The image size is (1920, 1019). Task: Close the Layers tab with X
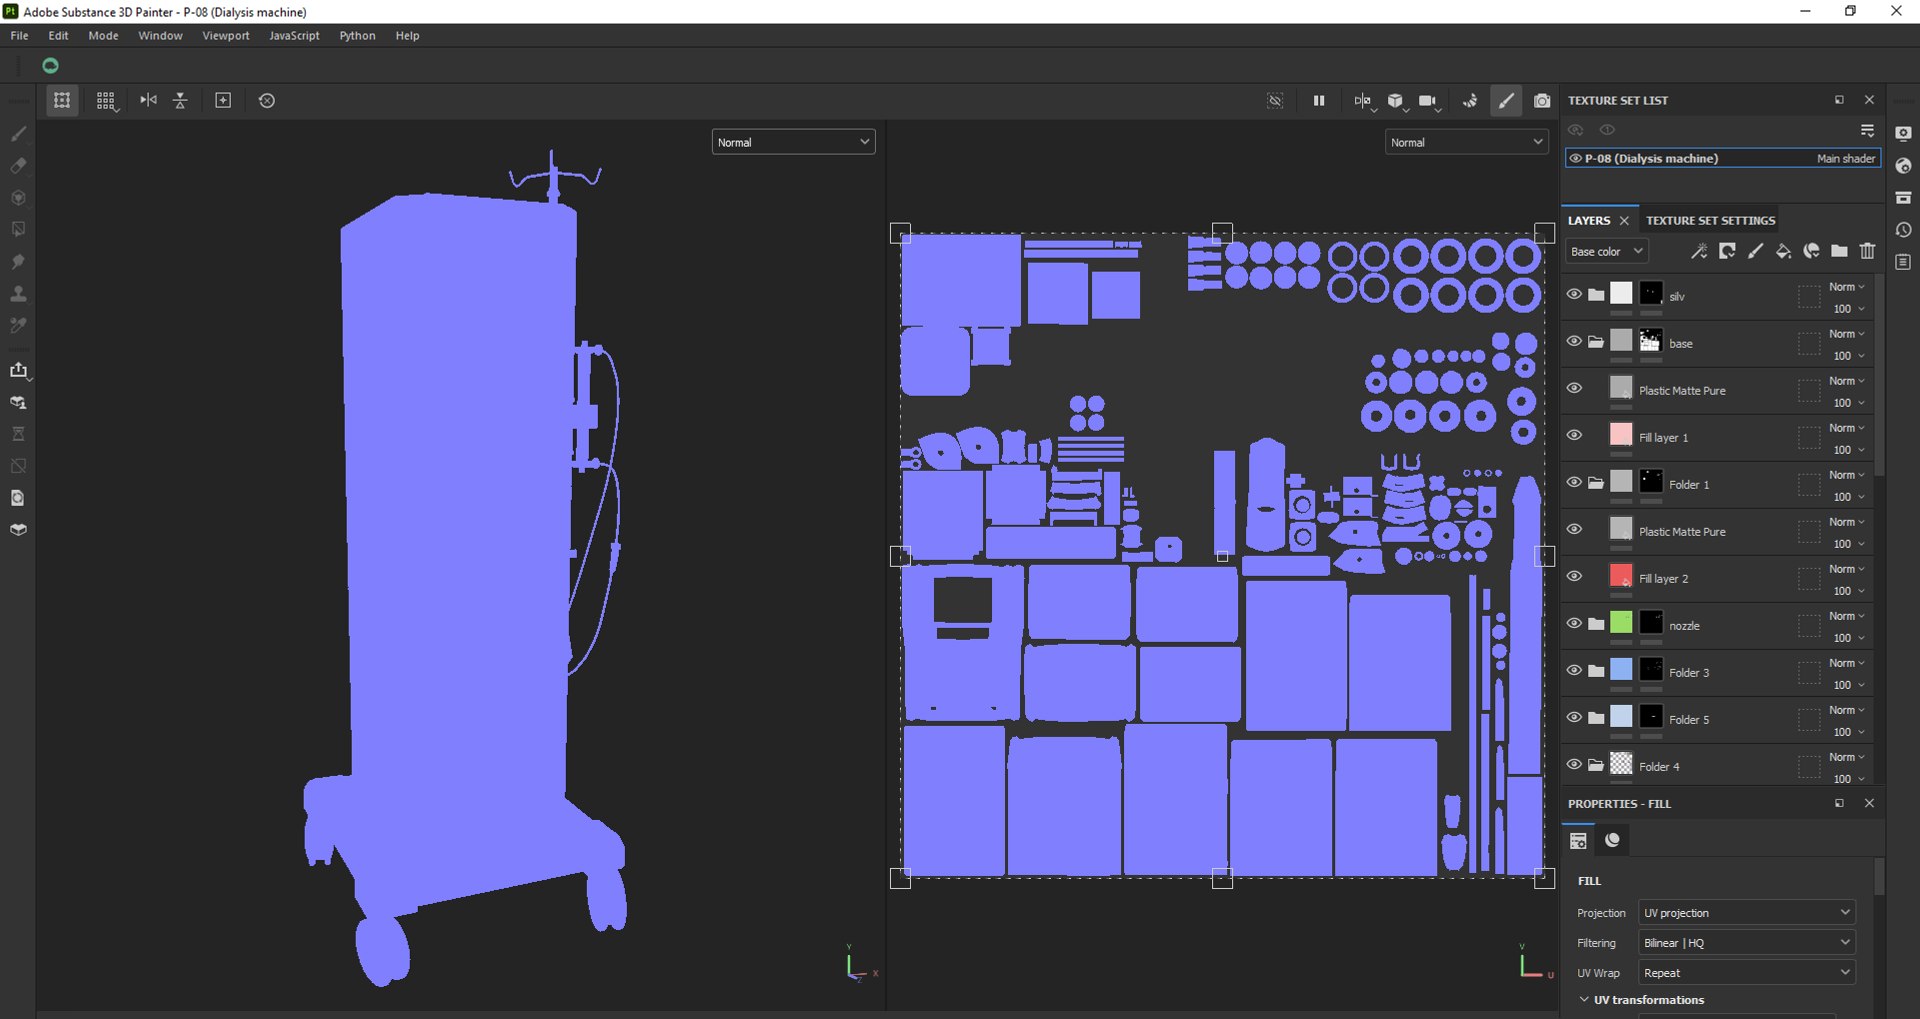1624,220
